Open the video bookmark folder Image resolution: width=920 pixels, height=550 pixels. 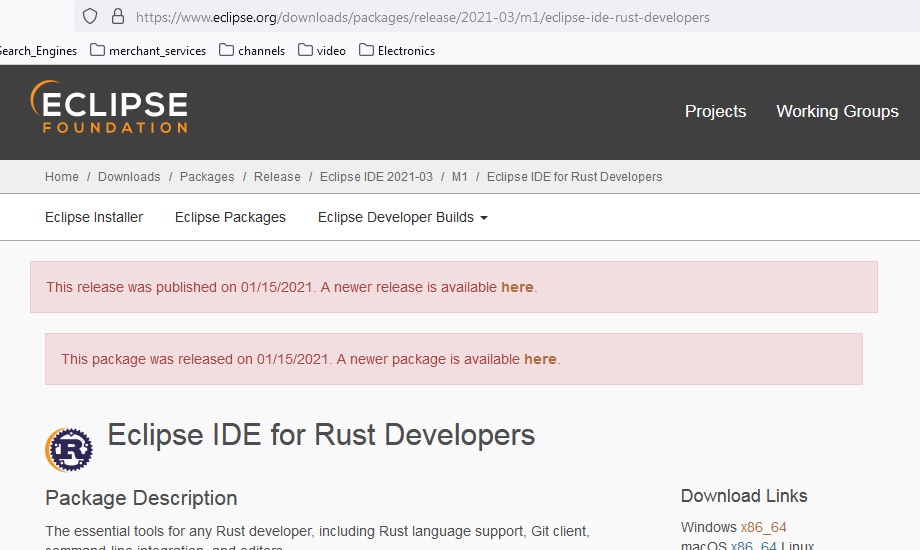click(x=322, y=51)
